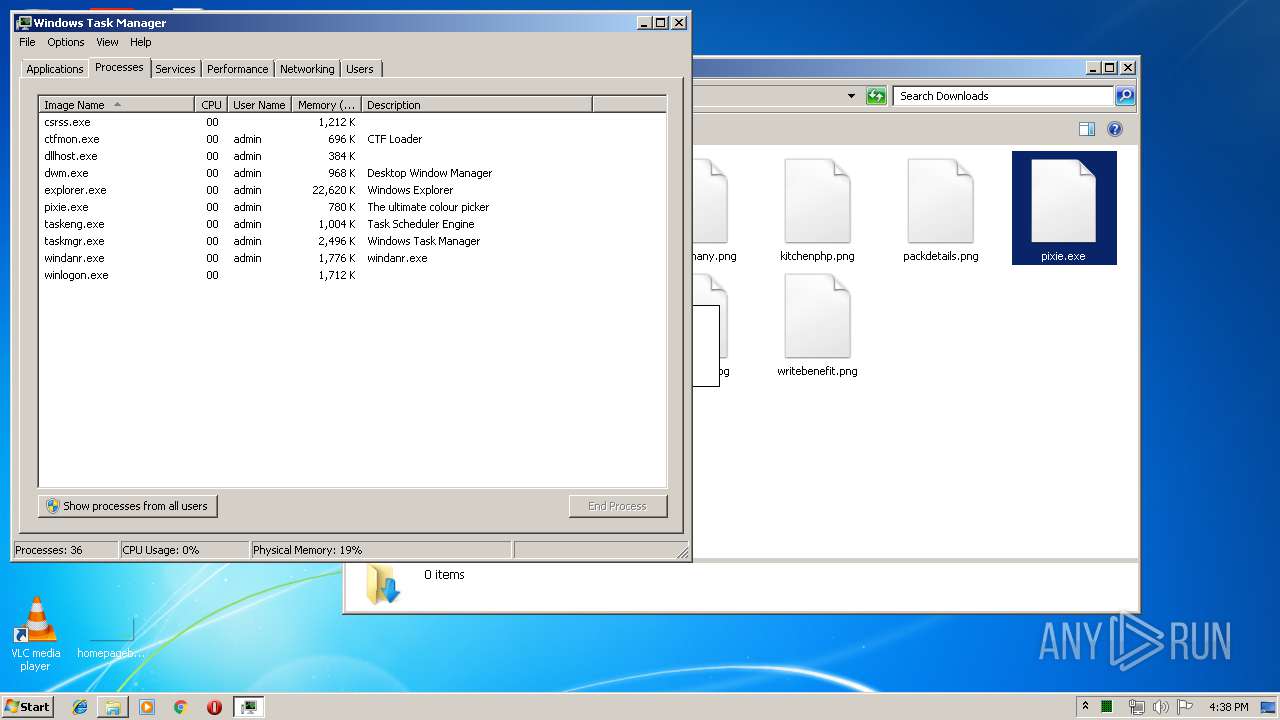1280x720 pixels.
Task: Switch to the Performance tab
Action: coord(237,69)
